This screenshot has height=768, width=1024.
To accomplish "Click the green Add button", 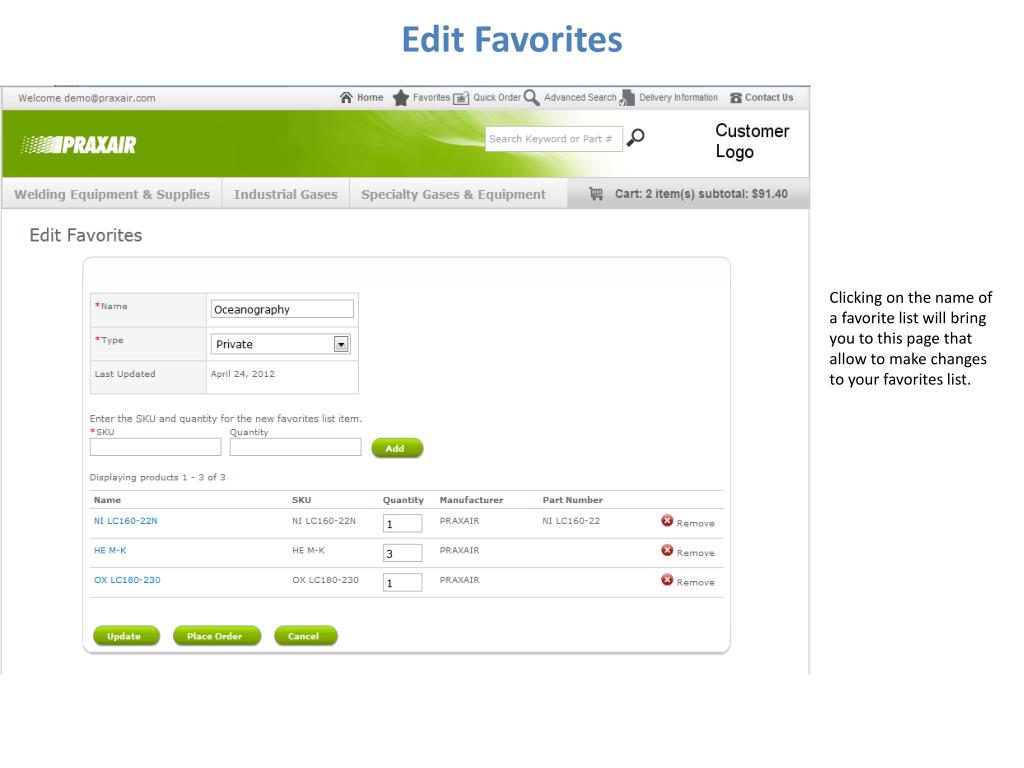I will (397, 448).
